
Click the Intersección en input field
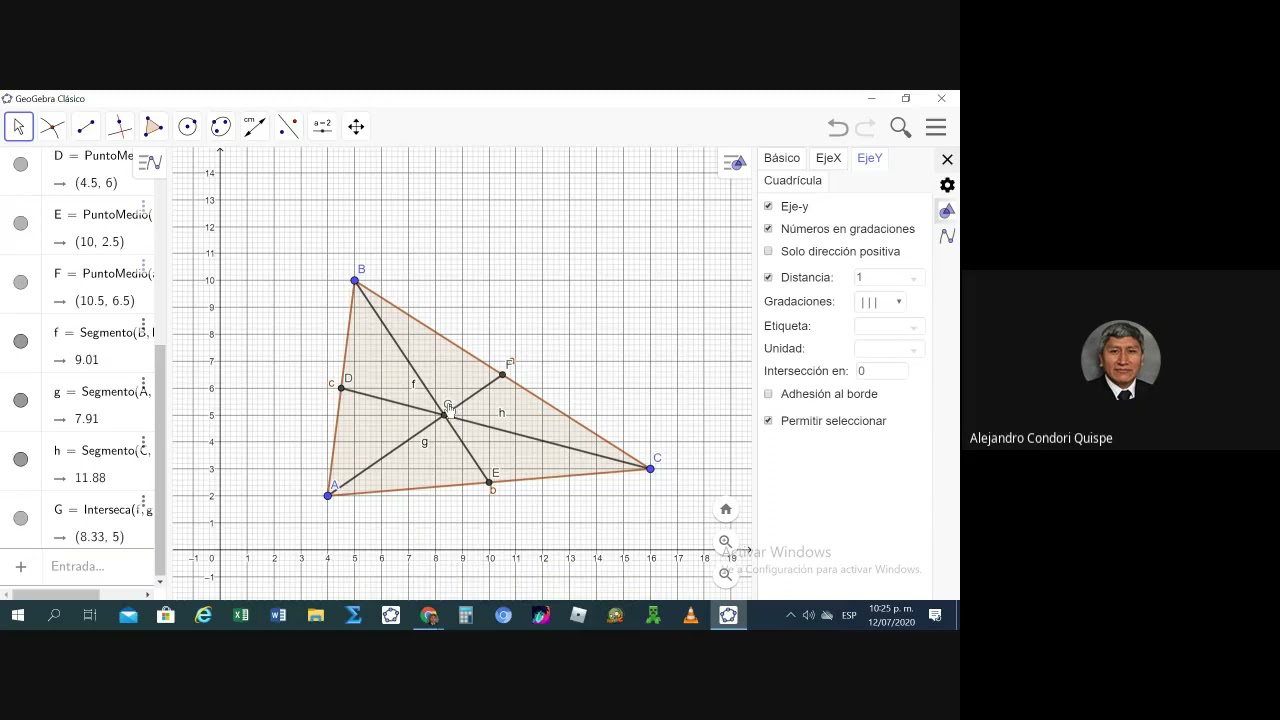[x=881, y=371]
